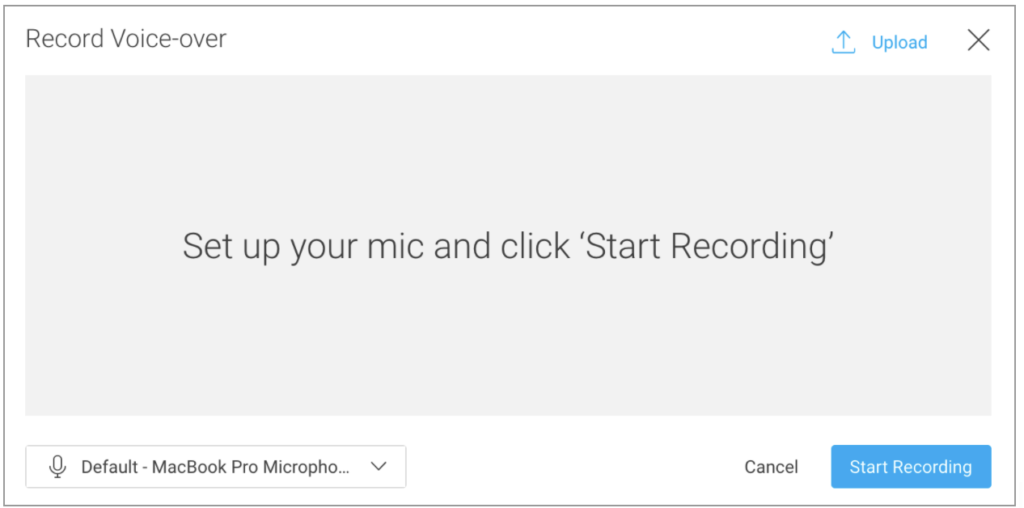Click the truncated MacBook Pro Micropho... label
1024x508 pixels.
pos(216,467)
